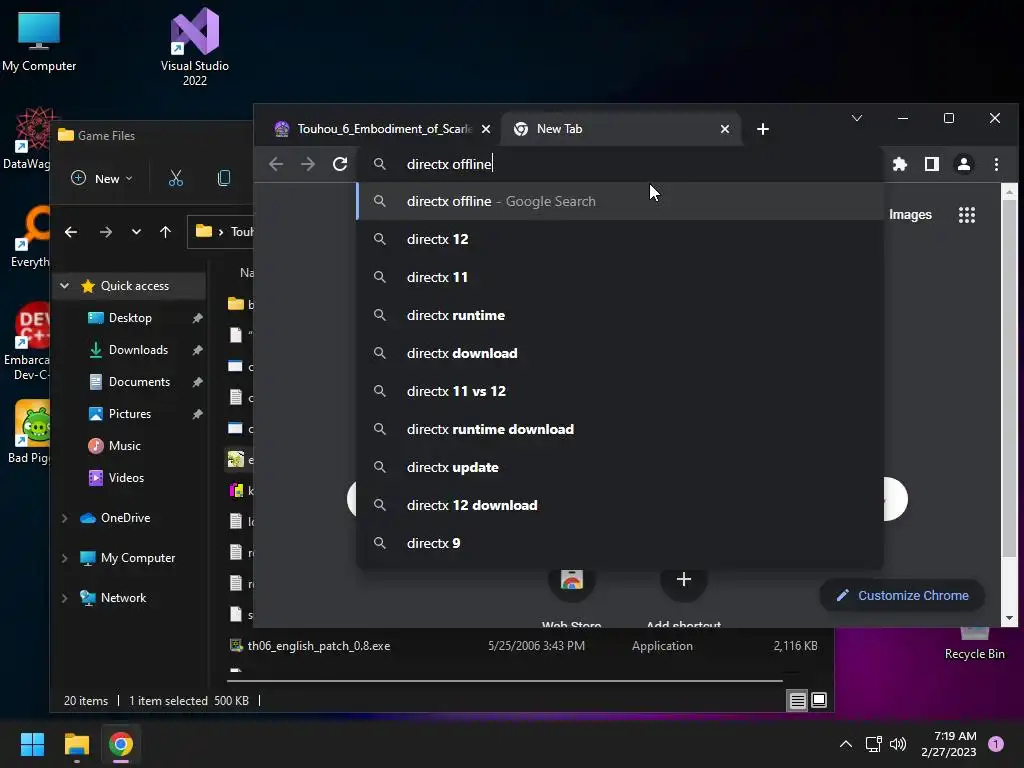
Task: Click Chrome scrollbar down arrow
Action: point(1009,618)
